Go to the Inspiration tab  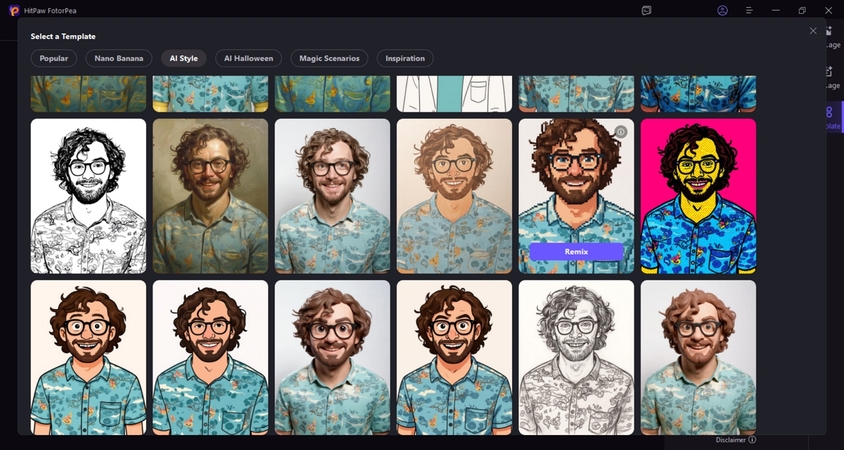point(405,58)
